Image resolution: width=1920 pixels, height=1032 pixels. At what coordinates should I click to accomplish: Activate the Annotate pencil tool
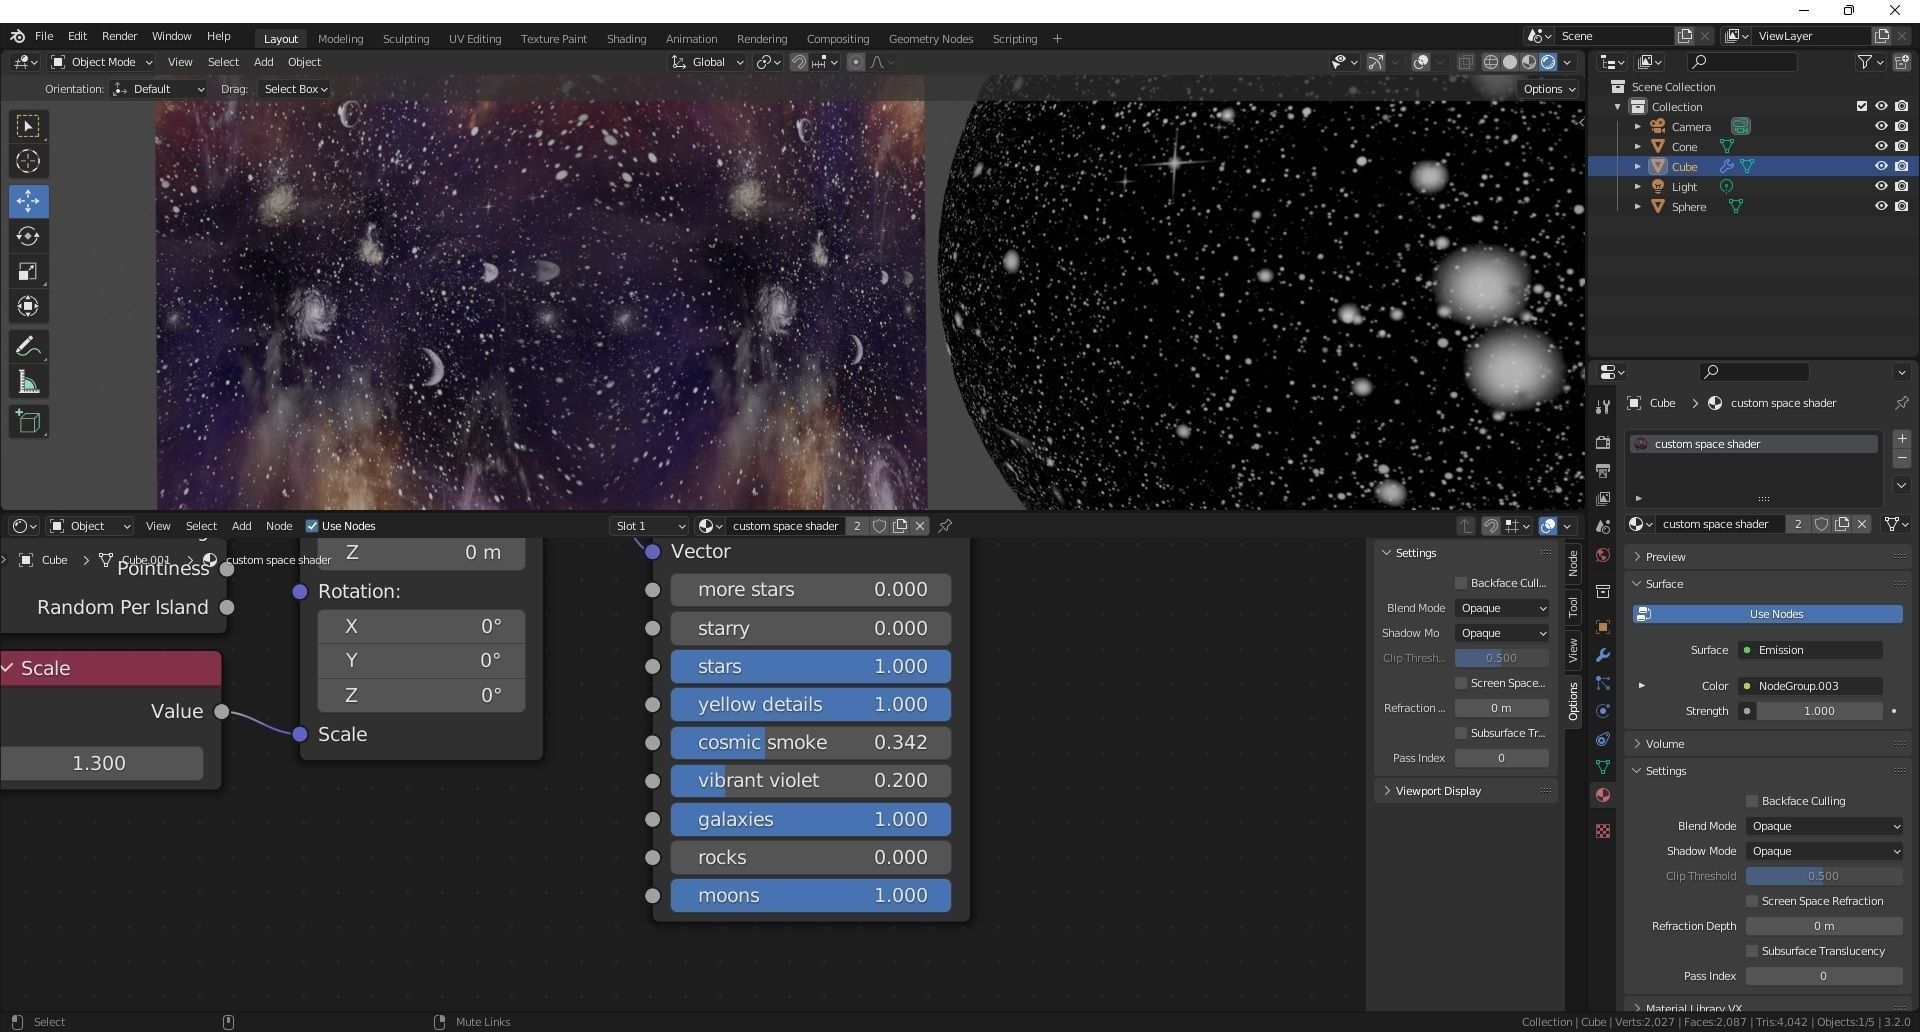click(28, 347)
